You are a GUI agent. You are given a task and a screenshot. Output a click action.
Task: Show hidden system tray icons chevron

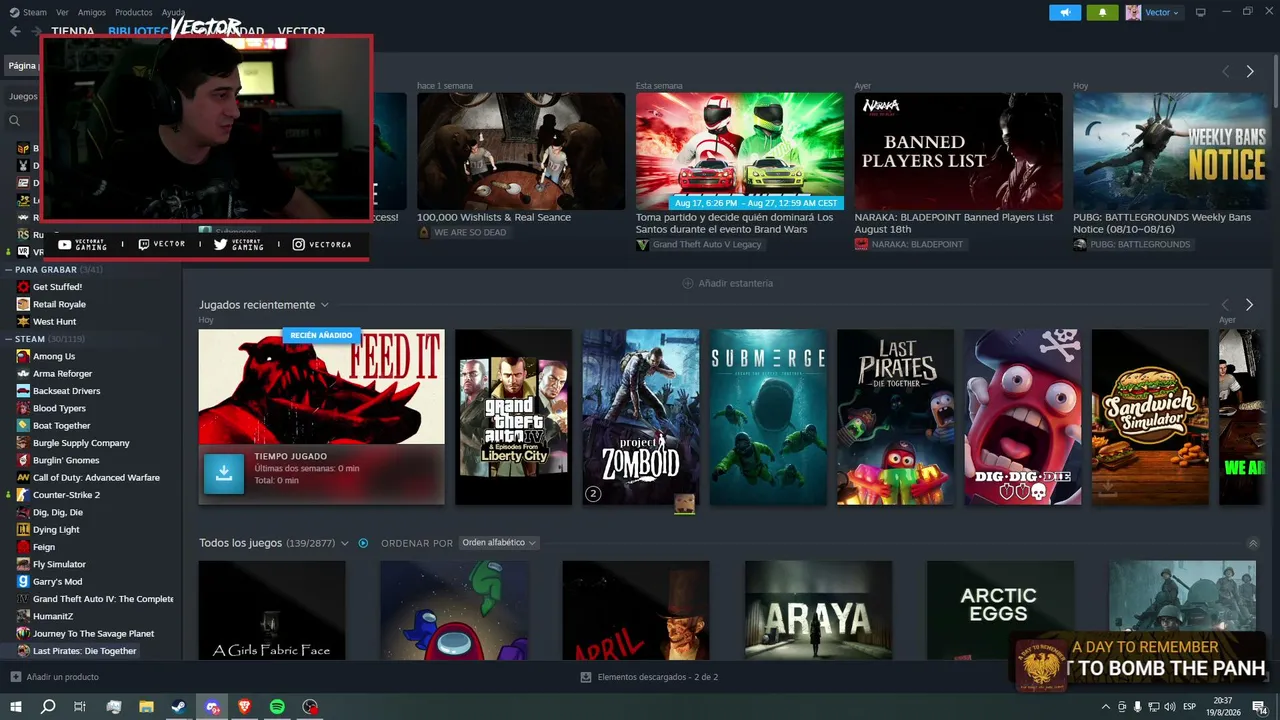pyautogui.click(x=1105, y=707)
